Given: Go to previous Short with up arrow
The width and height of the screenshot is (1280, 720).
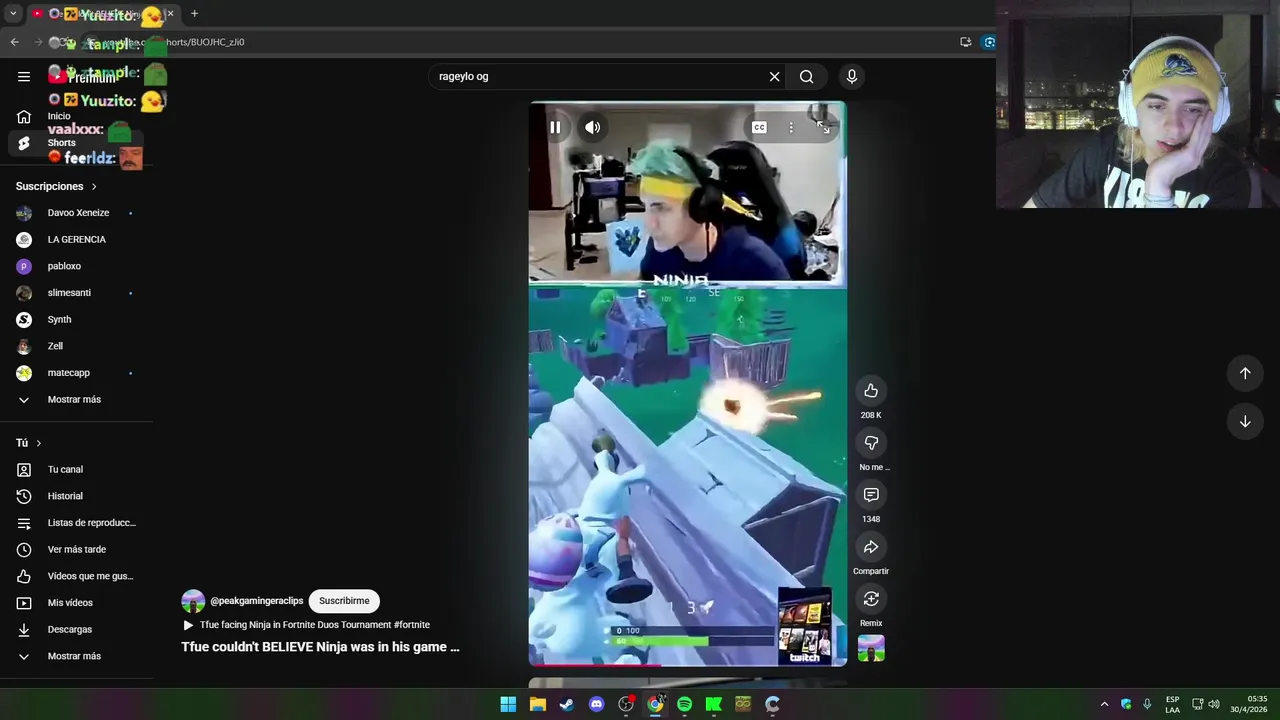Looking at the screenshot, I should pyautogui.click(x=1245, y=373).
